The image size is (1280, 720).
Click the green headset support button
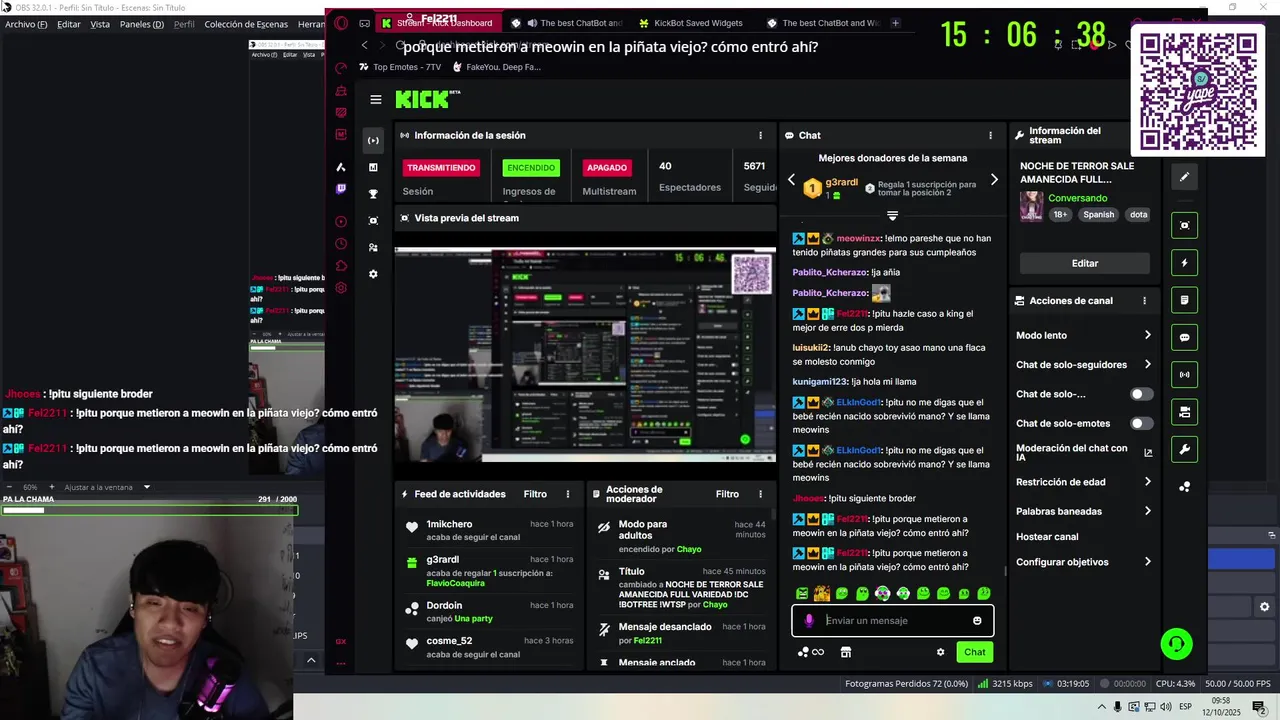pyautogui.click(x=1176, y=644)
